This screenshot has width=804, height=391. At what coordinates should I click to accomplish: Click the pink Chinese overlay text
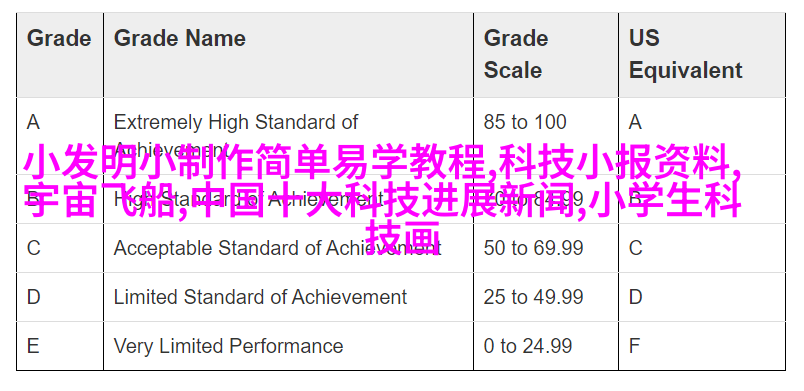(383, 197)
